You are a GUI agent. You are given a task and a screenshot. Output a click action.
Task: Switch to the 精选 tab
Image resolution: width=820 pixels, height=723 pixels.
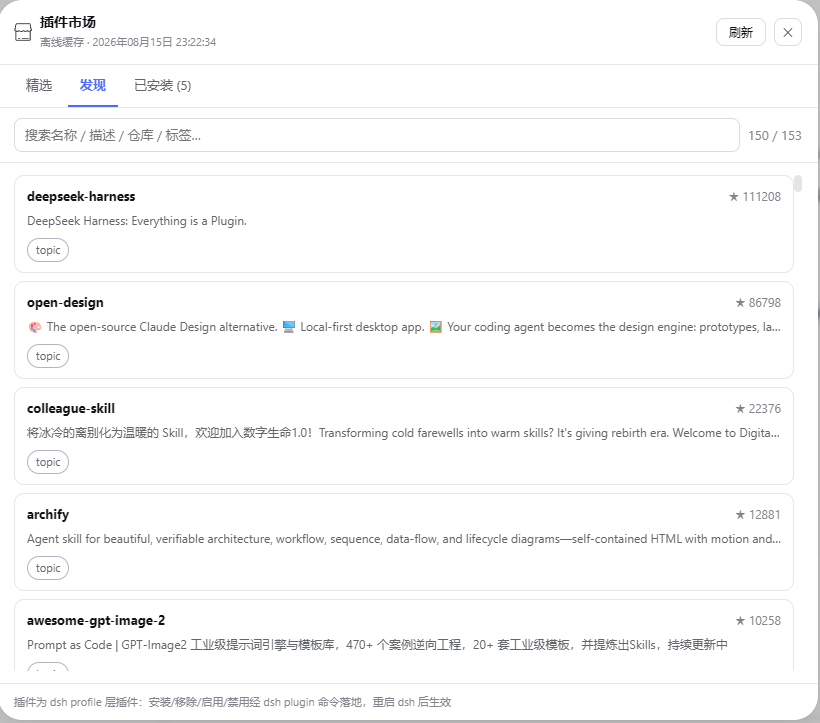(x=39, y=85)
